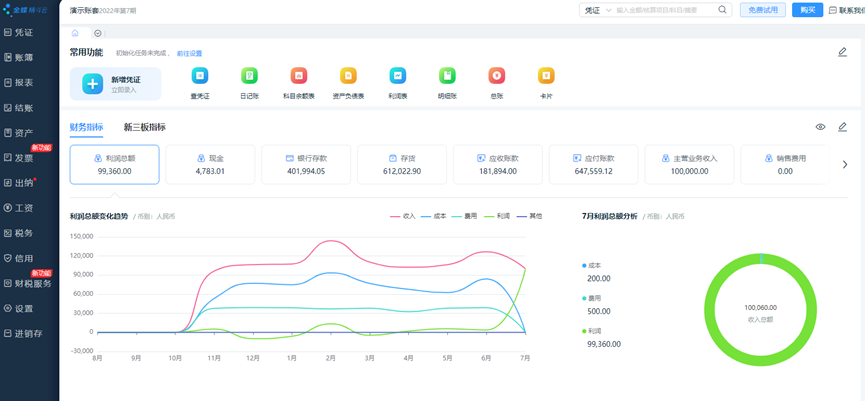865x401 pixels.
Task: Click the search magnifier icon
Action: tap(722, 9)
